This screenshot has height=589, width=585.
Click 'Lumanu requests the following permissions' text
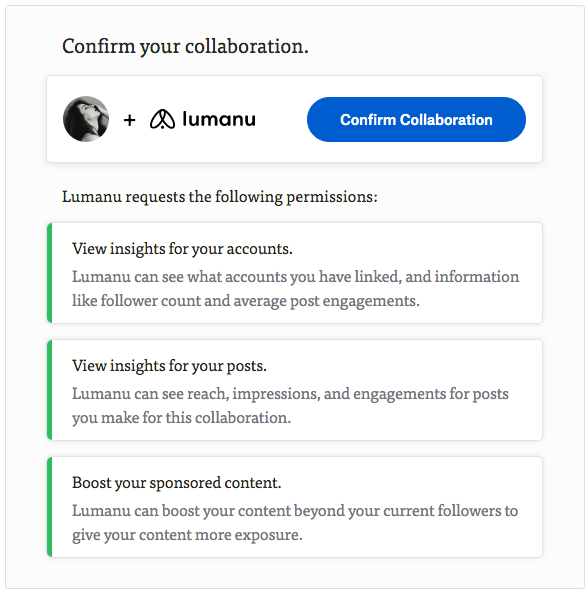220,197
